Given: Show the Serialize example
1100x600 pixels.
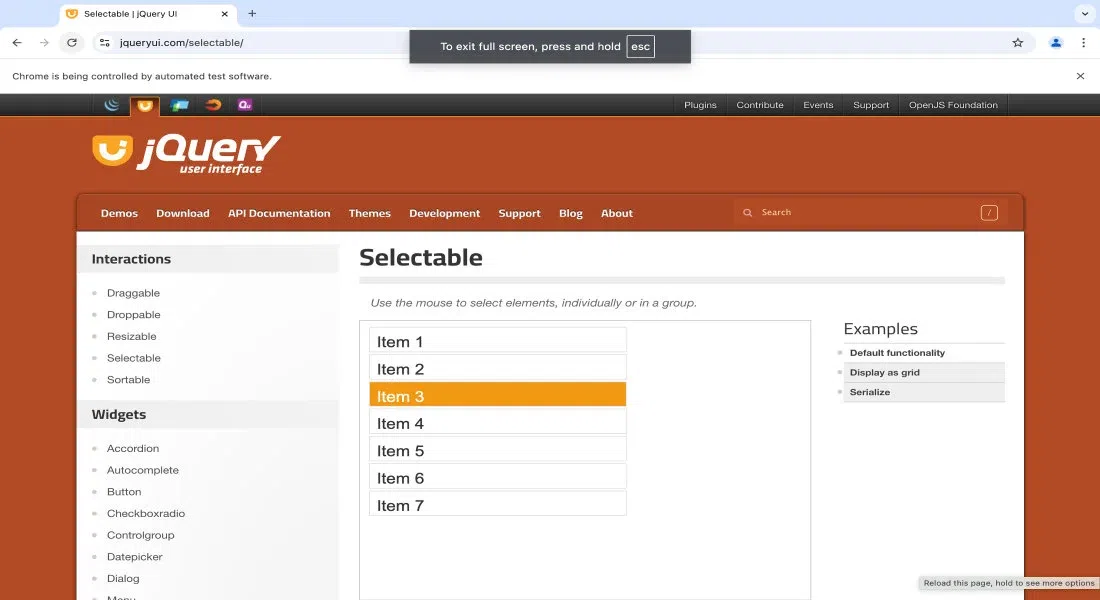Looking at the screenshot, I should tap(869, 392).
